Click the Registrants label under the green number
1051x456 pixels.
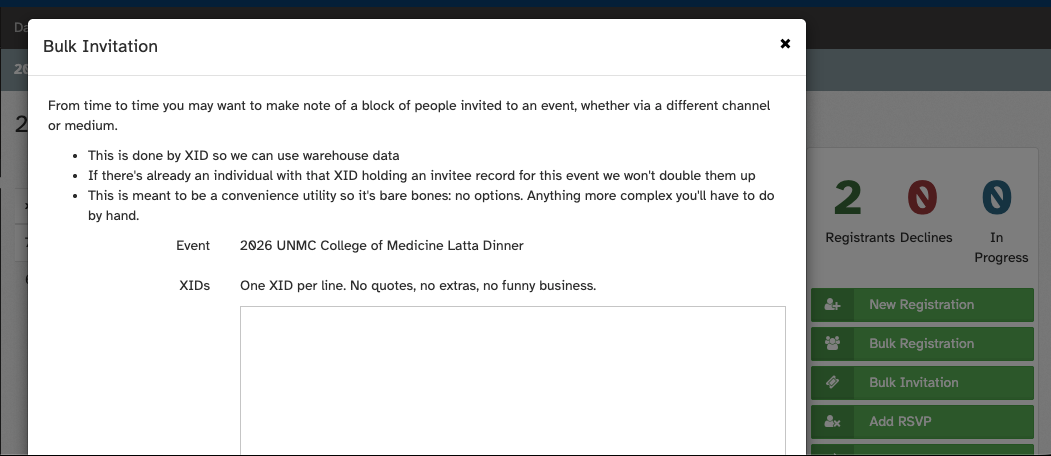click(860, 237)
